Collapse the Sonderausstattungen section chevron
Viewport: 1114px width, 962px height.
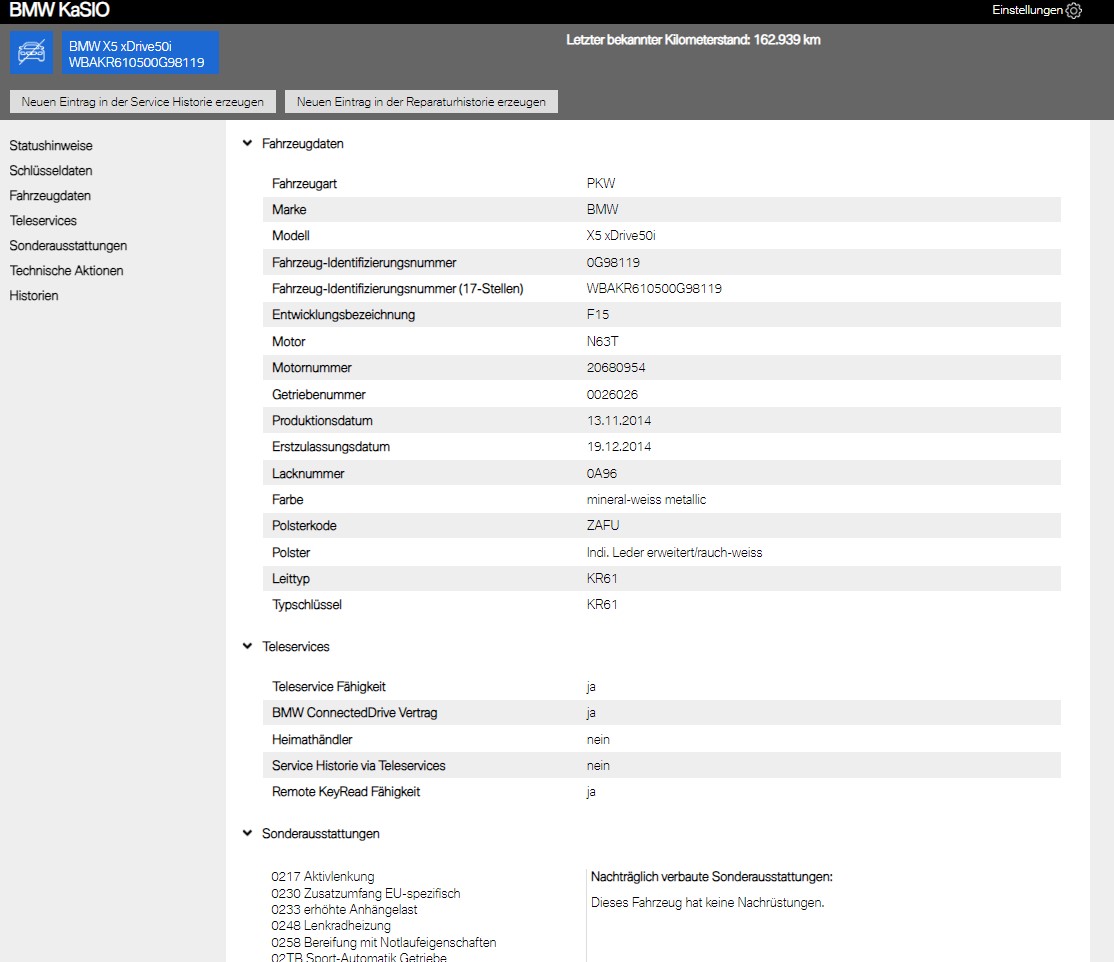247,833
